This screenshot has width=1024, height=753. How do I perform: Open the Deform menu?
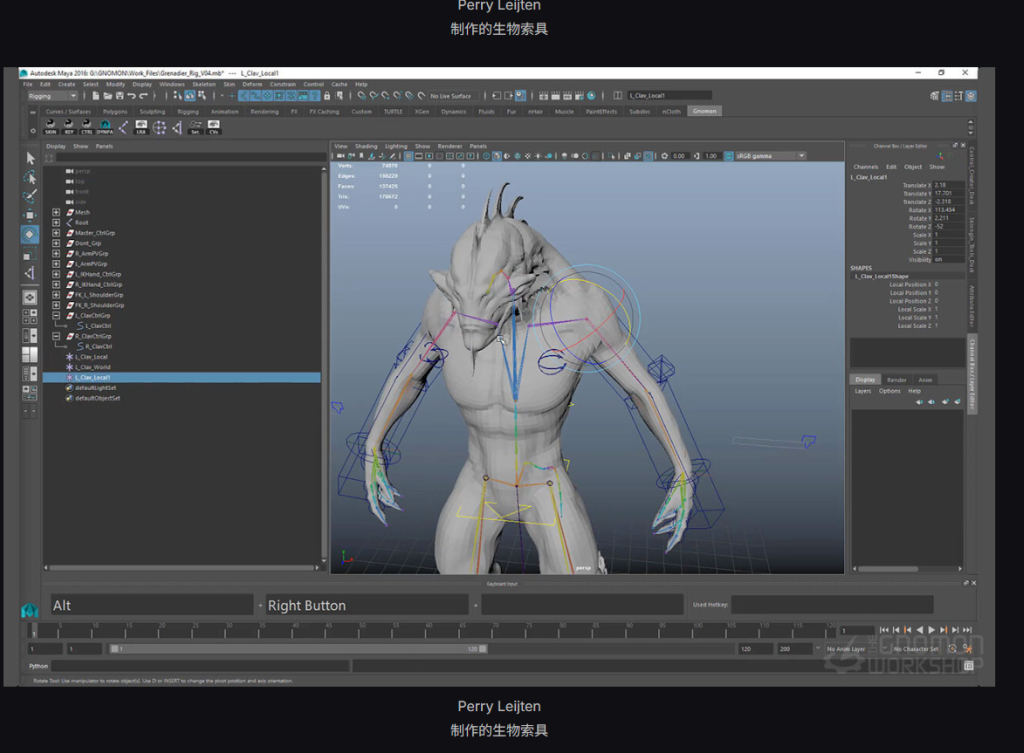point(252,84)
